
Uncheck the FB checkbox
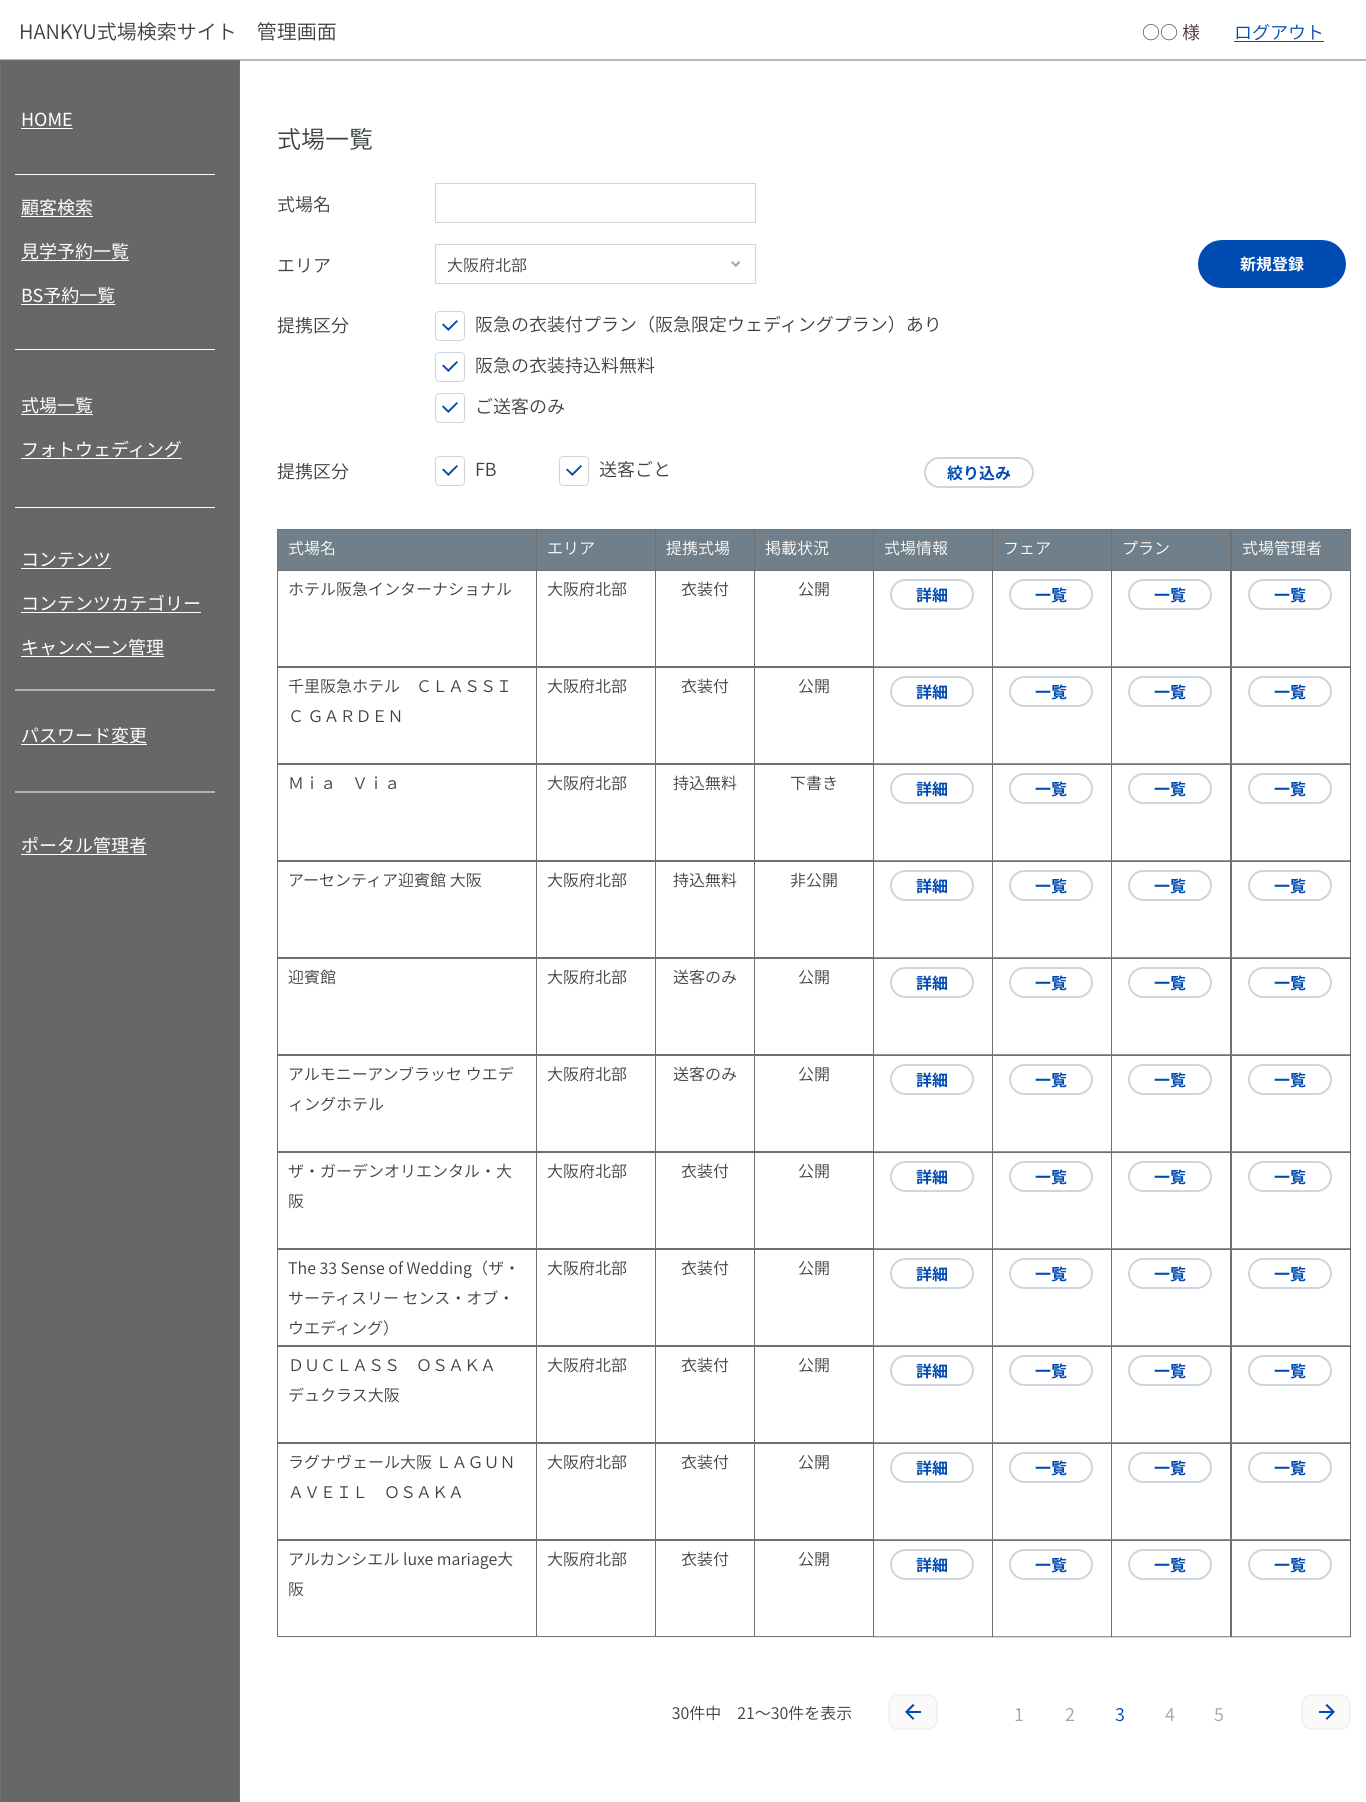click(450, 470)
